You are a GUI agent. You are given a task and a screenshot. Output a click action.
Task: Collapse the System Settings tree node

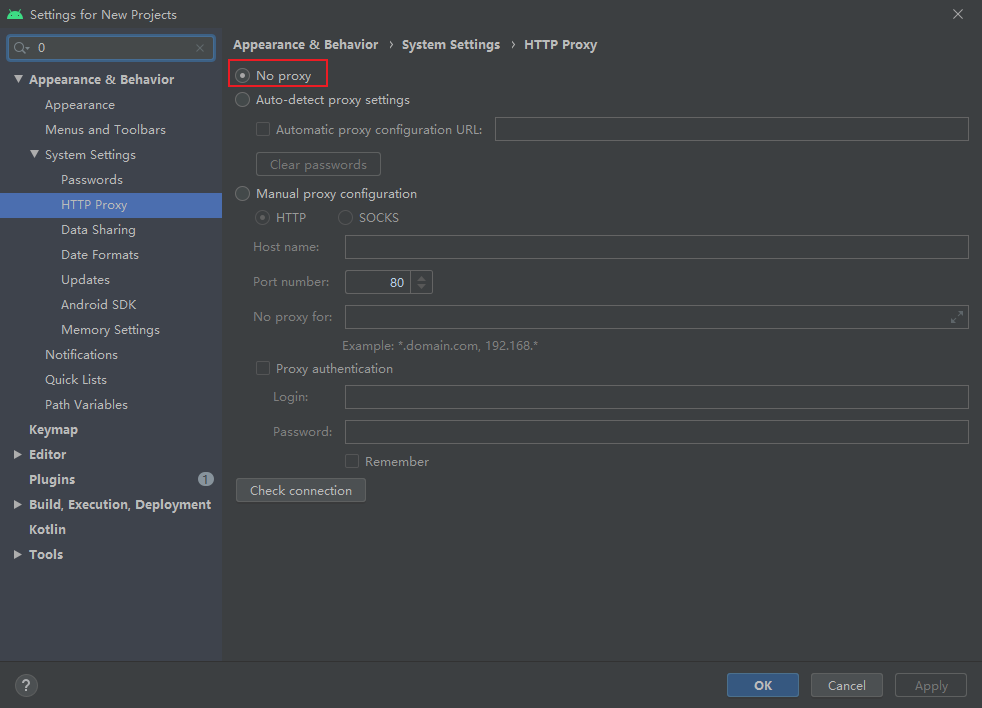pyautogui.click(x=34, y=154)
